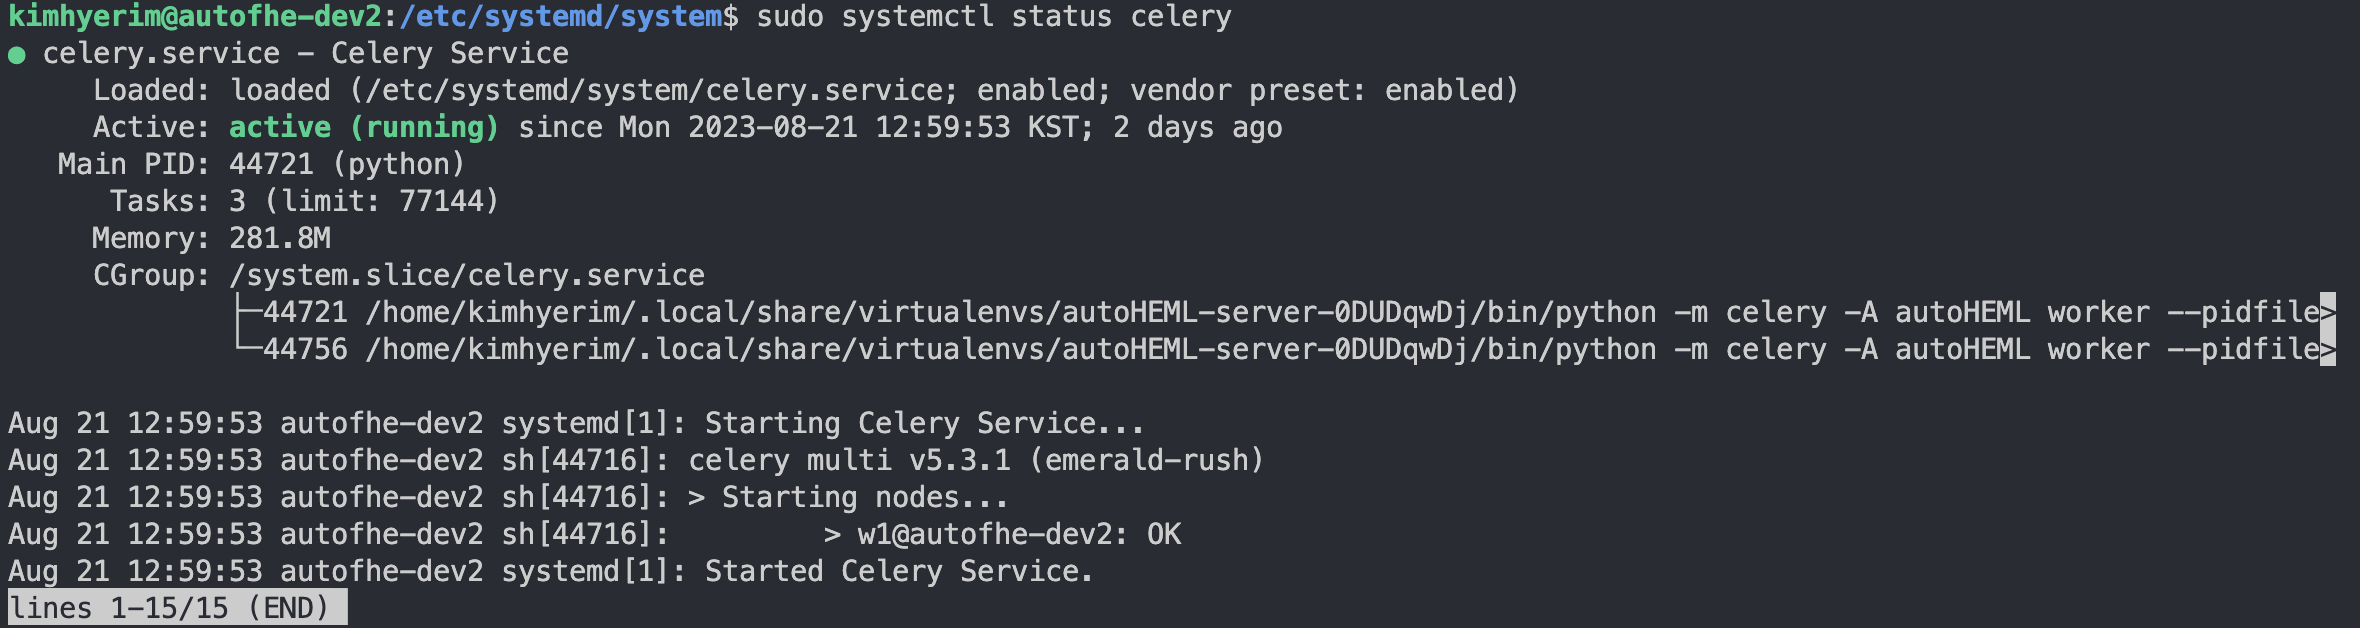Click the kimhyerim@autofhe-dev2 prompt username
This screenshot has height=628, width=2360.
point(195,17)
